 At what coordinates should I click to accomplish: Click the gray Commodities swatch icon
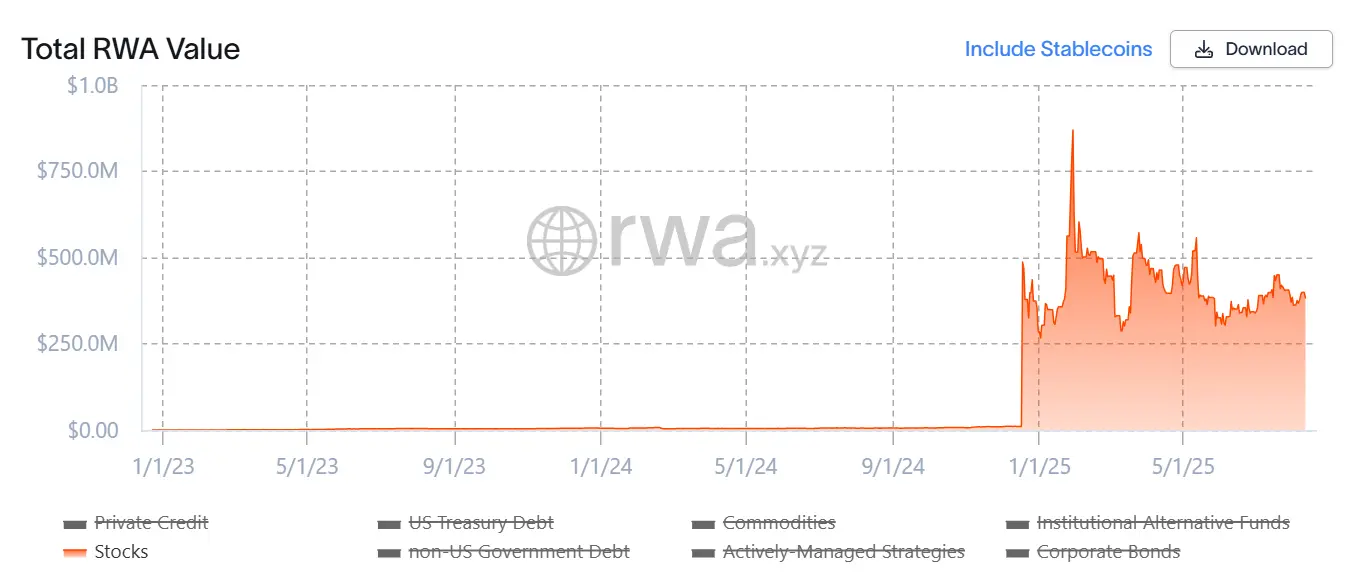(703, 524)
